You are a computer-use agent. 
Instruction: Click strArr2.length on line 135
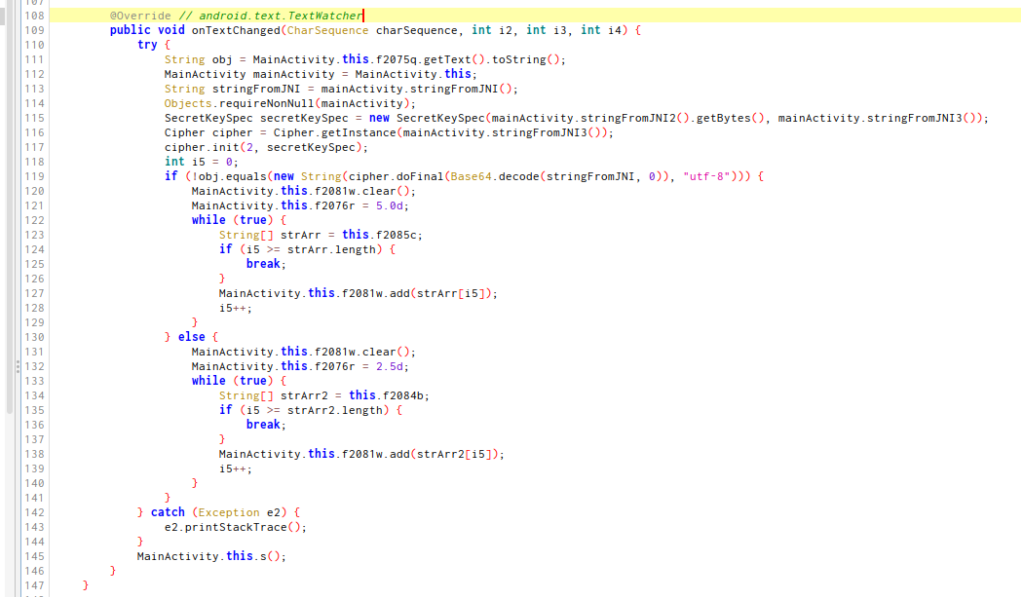335,410
